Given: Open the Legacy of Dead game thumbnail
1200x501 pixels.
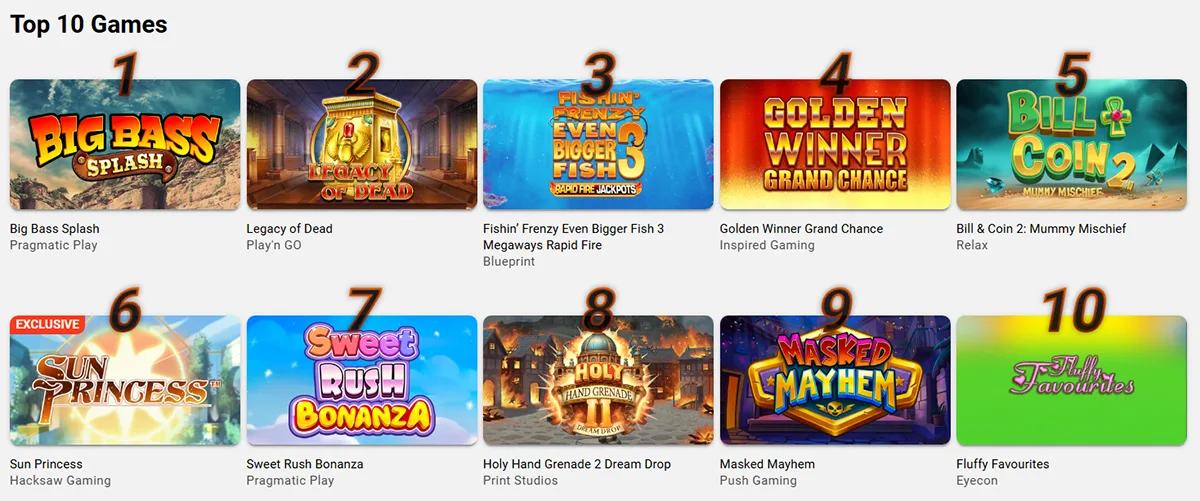Looking at the screenshot, I should coord(362,145).
